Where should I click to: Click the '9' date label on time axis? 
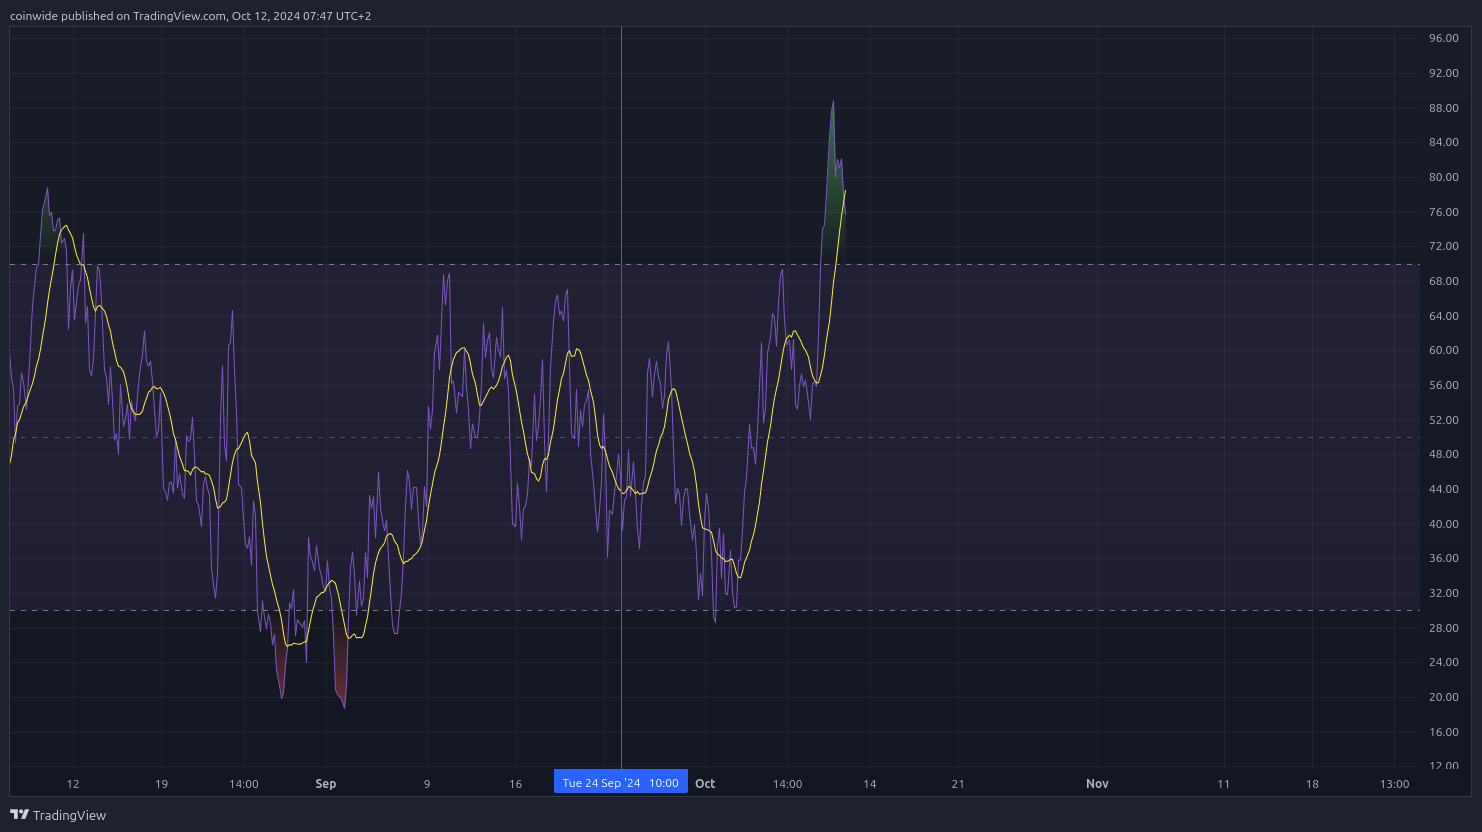point(427,784)
